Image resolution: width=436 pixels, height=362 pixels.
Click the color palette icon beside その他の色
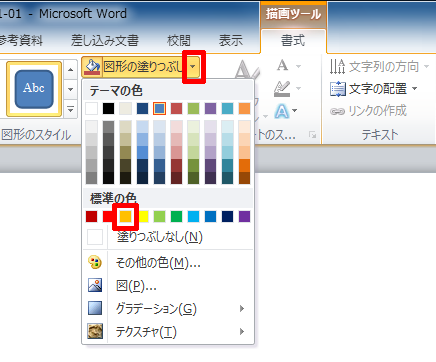95,262
